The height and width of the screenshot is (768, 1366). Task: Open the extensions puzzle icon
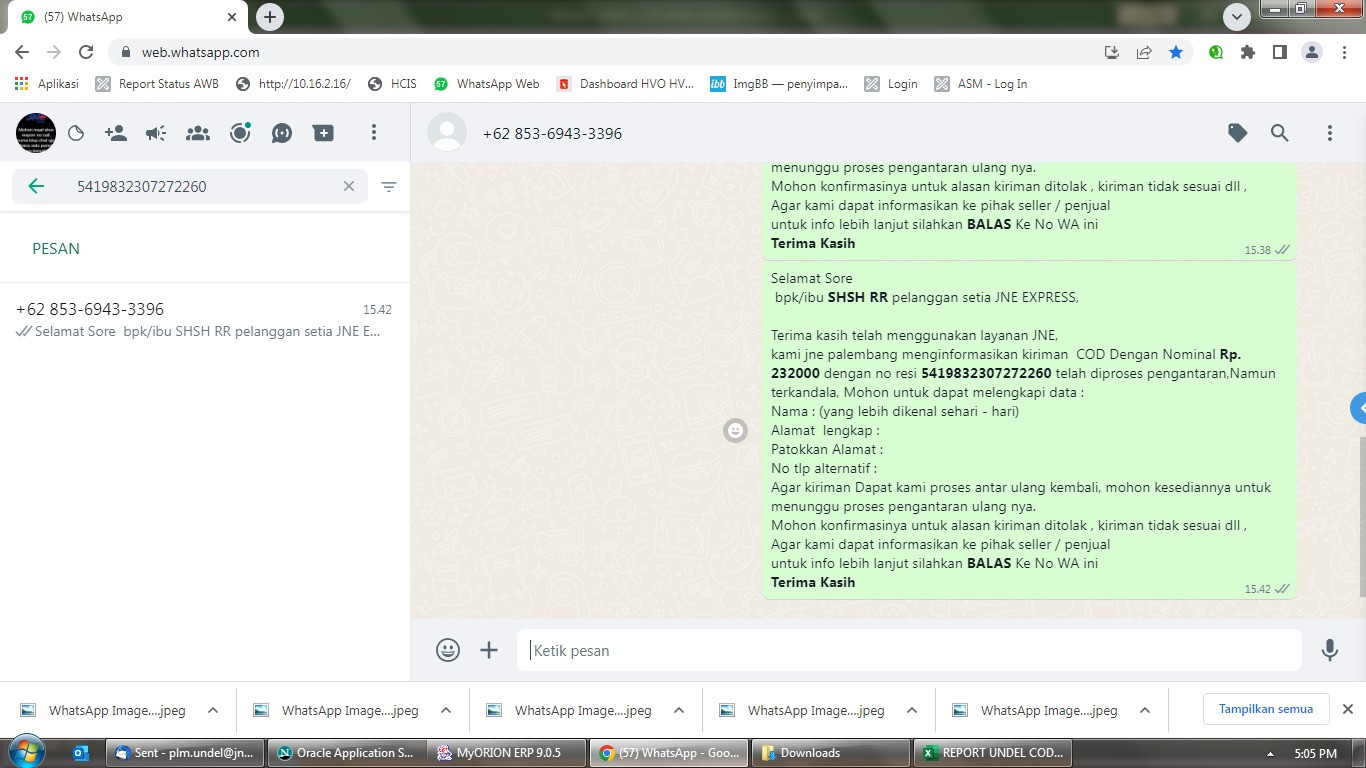tap(1248, 52)
